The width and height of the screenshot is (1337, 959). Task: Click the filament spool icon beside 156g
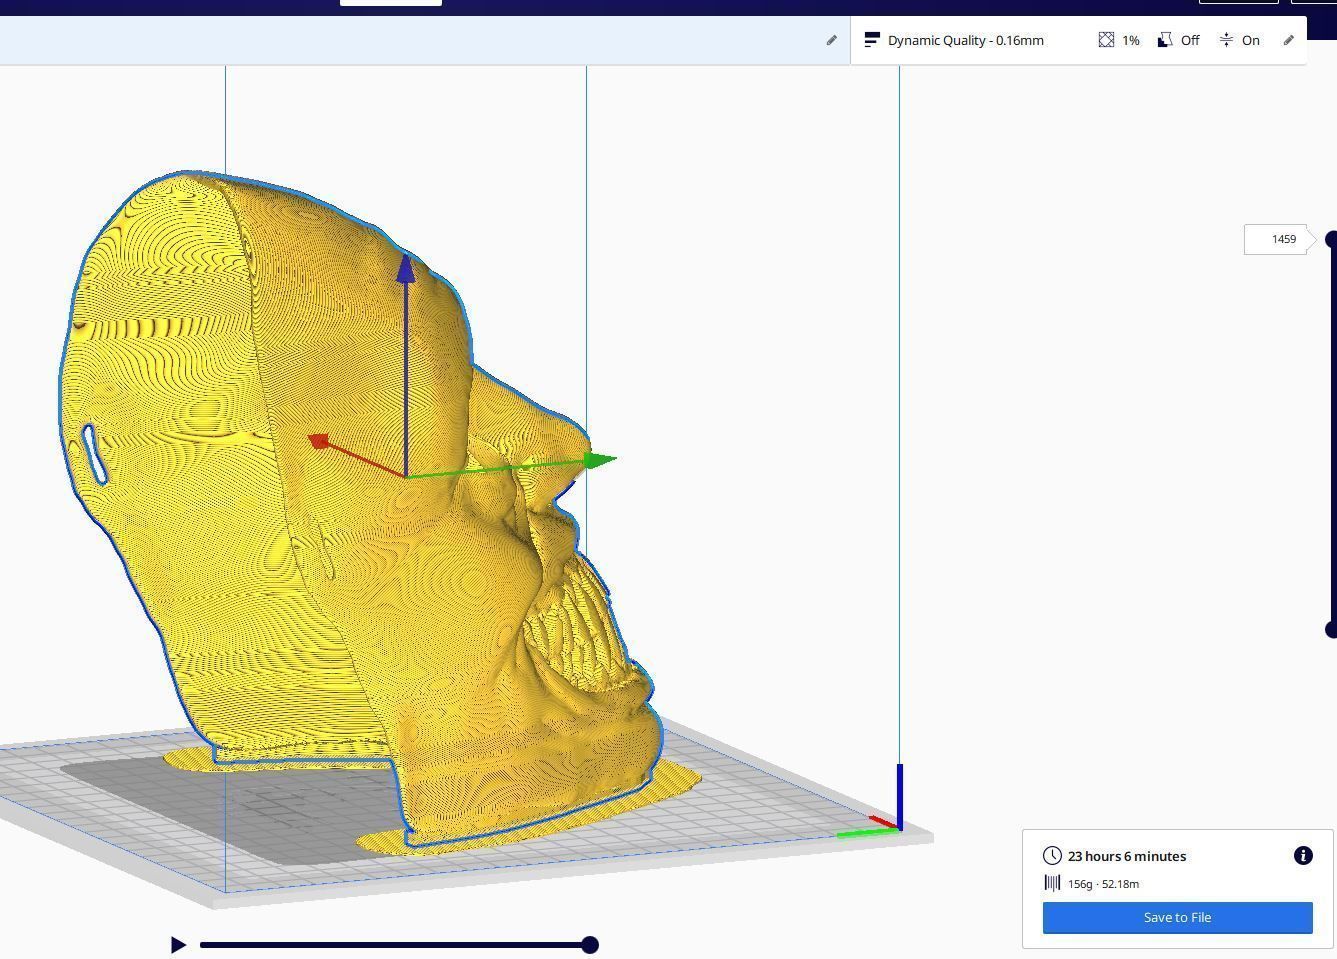coord(1052,883)
